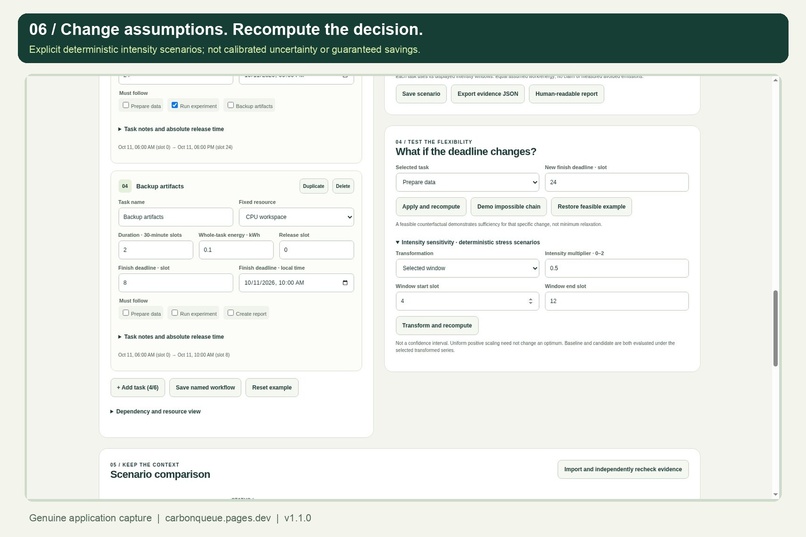Focus Finish deadline local time field
The image size is (806, 537).
(x=296, y=283)
